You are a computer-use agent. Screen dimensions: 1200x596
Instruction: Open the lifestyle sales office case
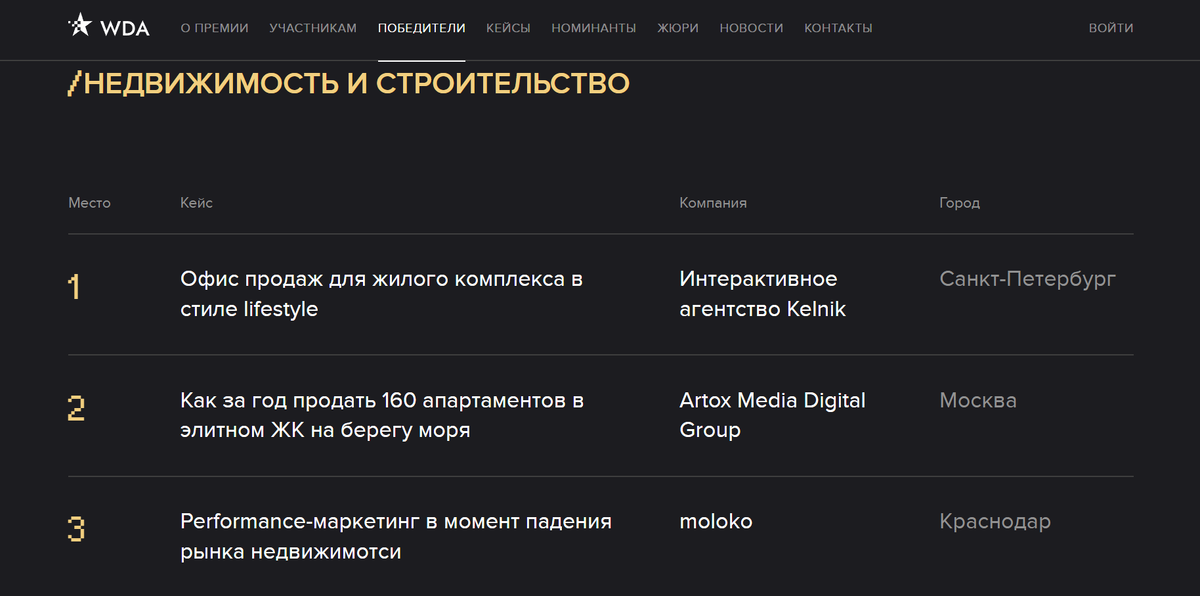[381, 294]
